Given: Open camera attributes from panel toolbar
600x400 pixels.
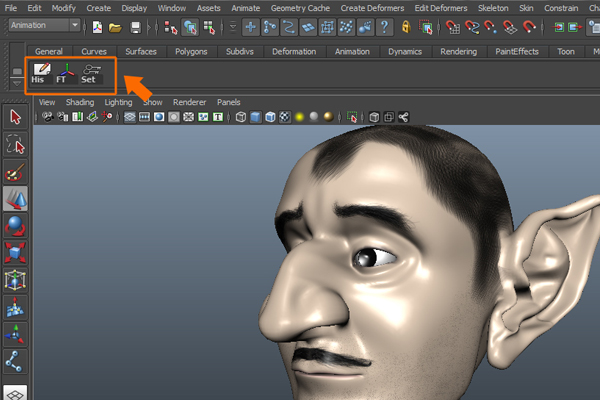Looking at the screenshot, I should pos(62,117).
